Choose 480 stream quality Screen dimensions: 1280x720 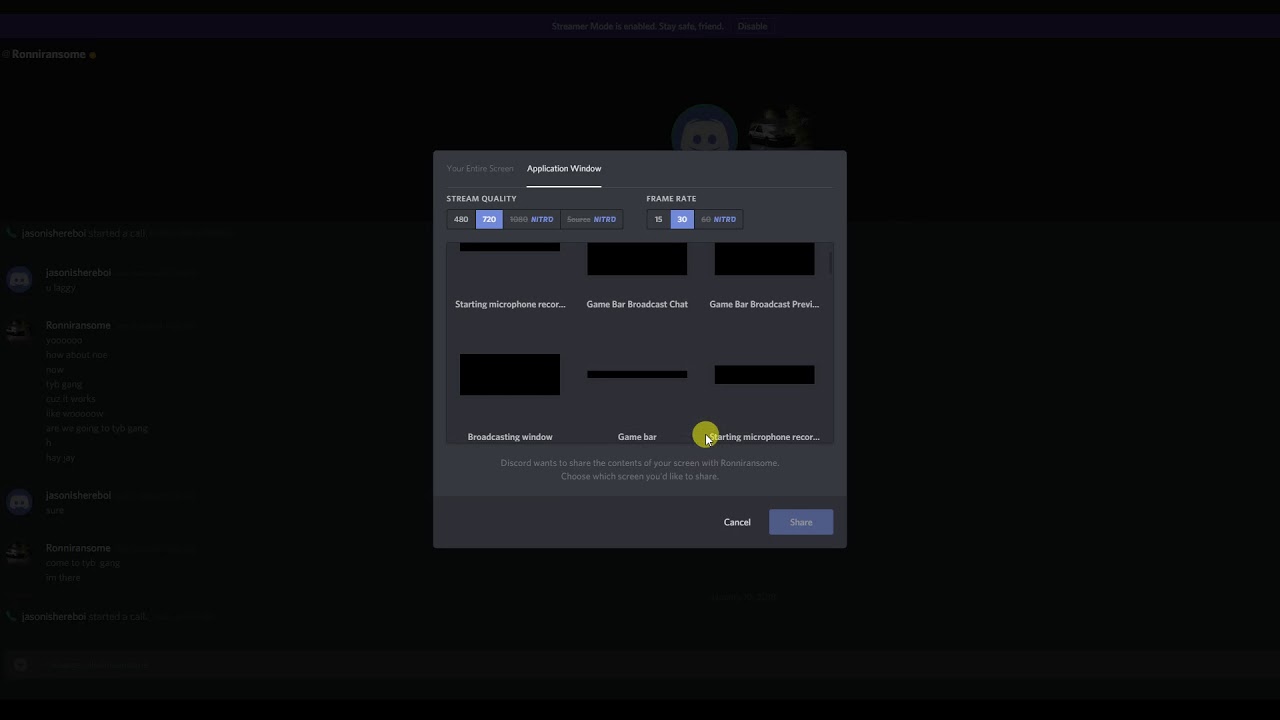461,219
